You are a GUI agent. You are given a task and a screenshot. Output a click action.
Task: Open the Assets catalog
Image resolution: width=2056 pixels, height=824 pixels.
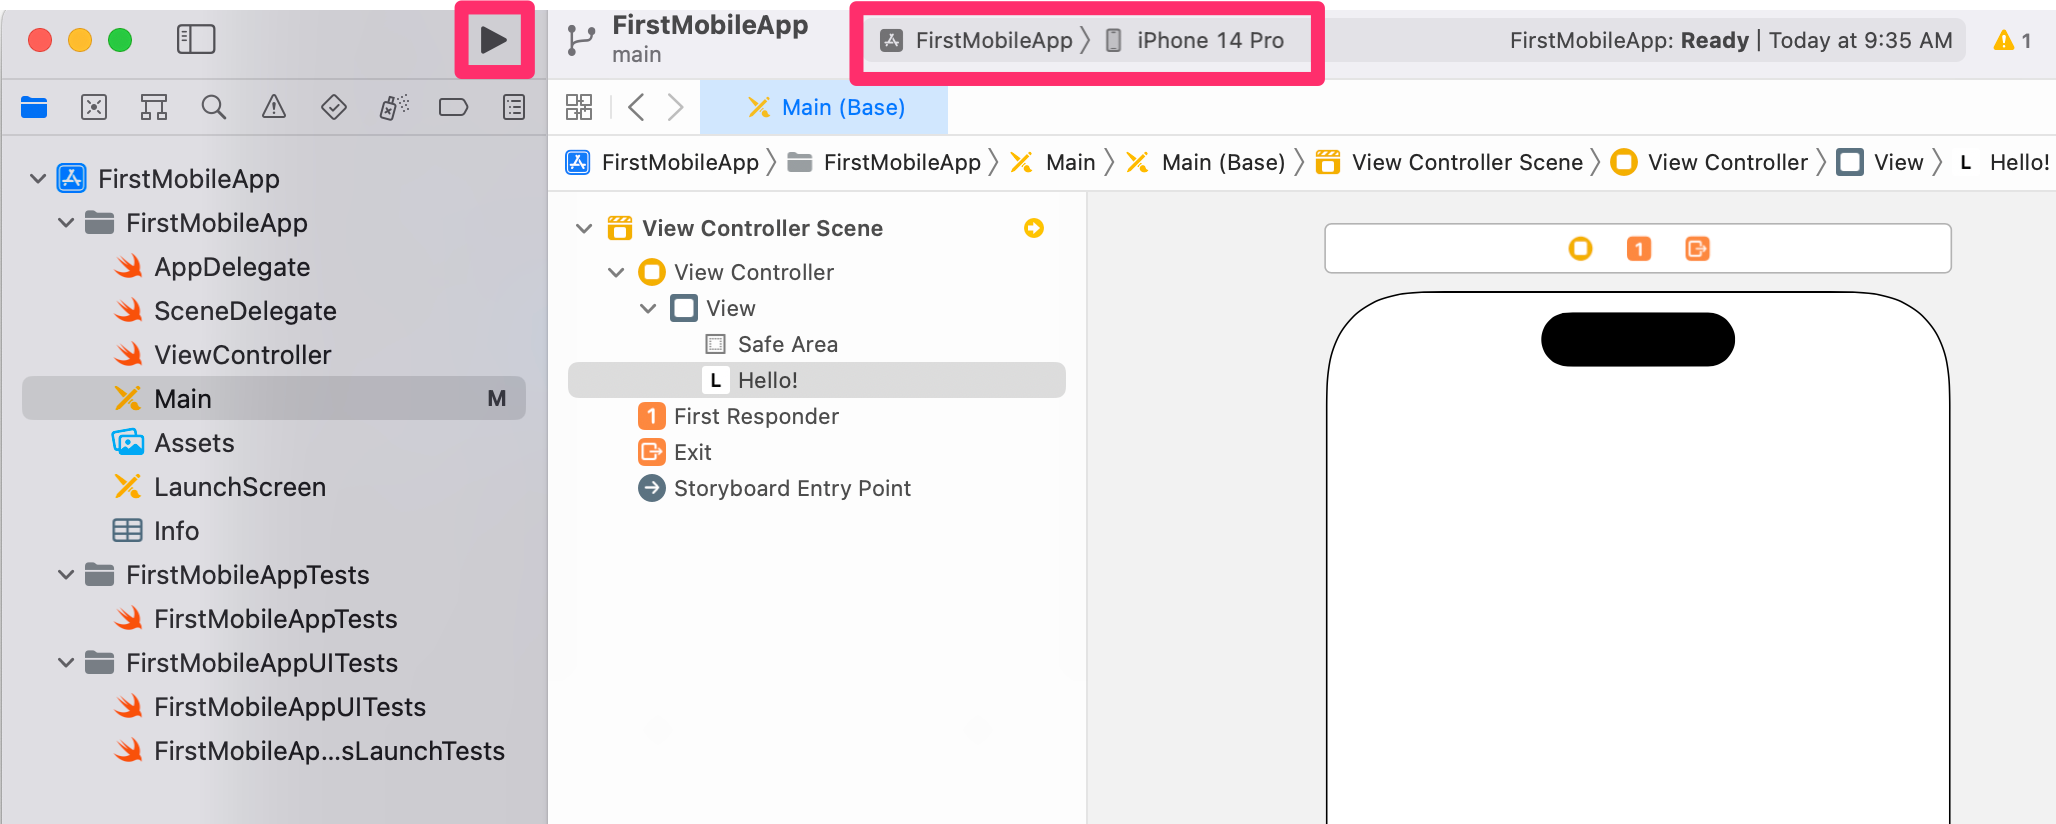174,443
